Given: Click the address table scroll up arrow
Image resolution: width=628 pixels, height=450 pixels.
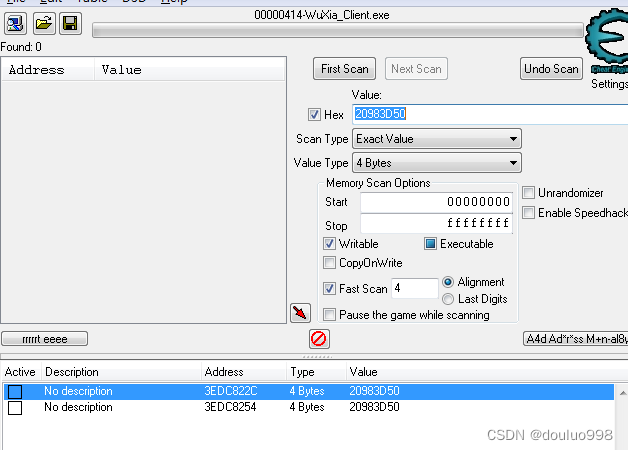Looking at the screenshot, I should click(623, 393).
